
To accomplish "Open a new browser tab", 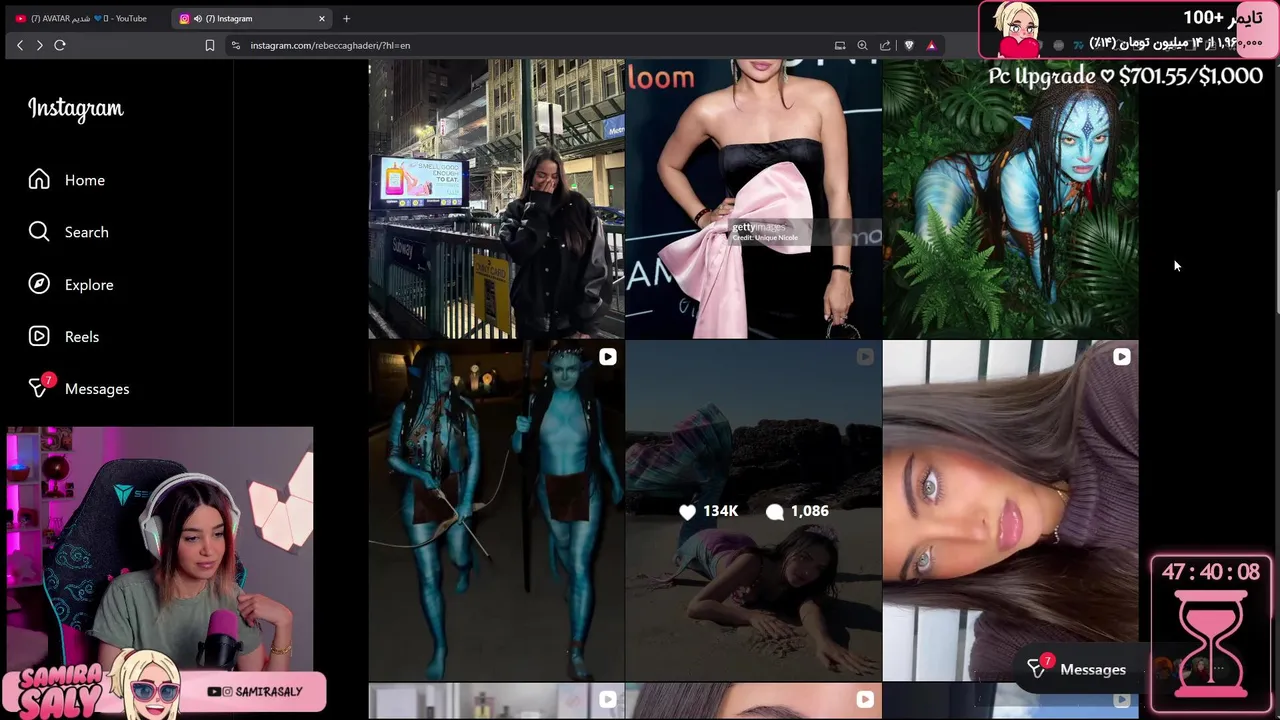I will coord(346,18).
